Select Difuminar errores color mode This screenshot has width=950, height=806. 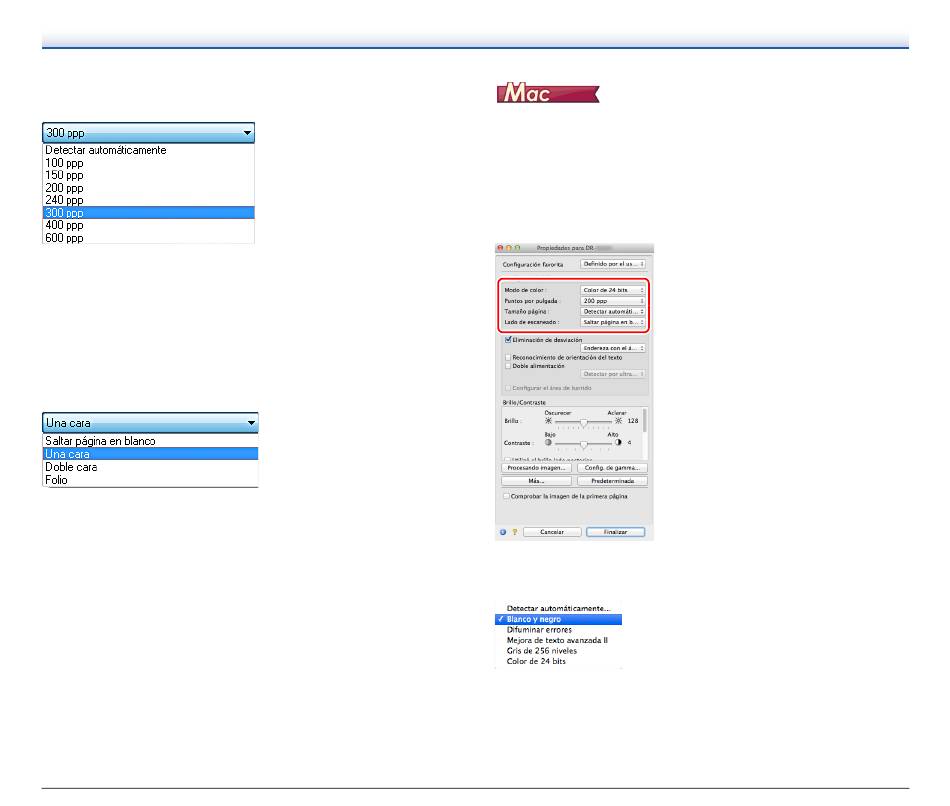pos(559,630)
